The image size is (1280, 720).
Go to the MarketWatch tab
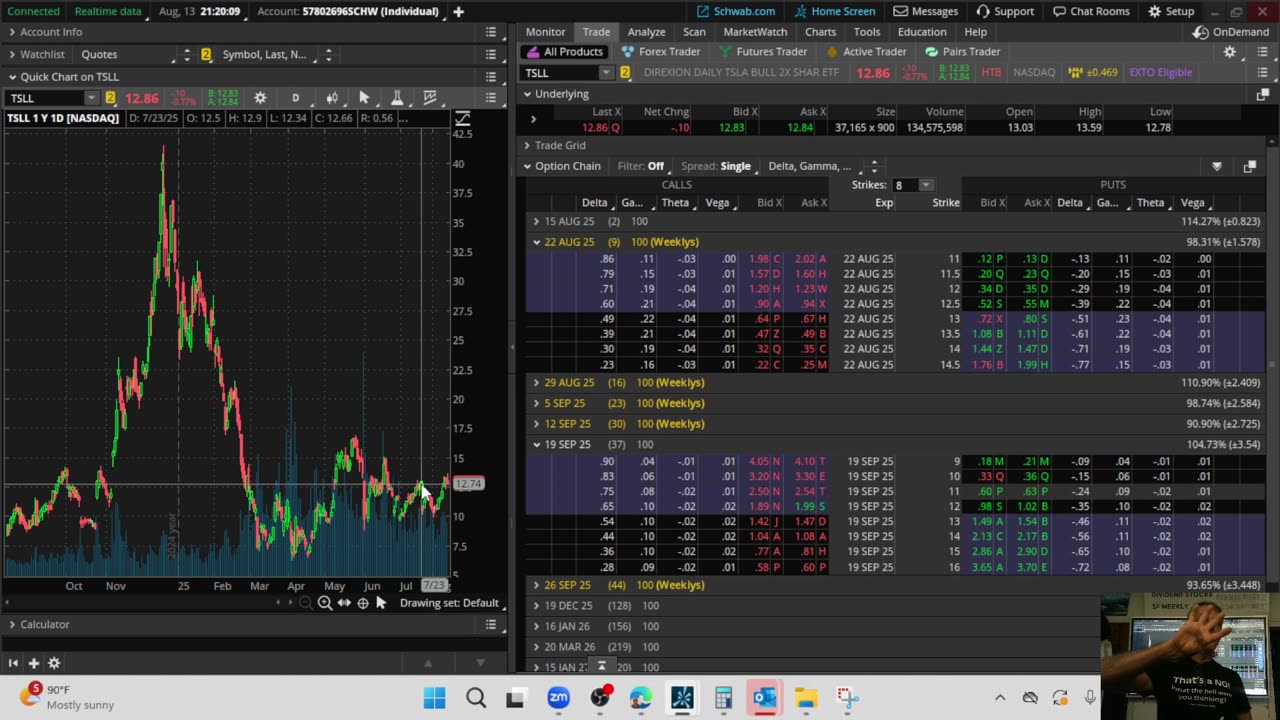coord(755,32)
